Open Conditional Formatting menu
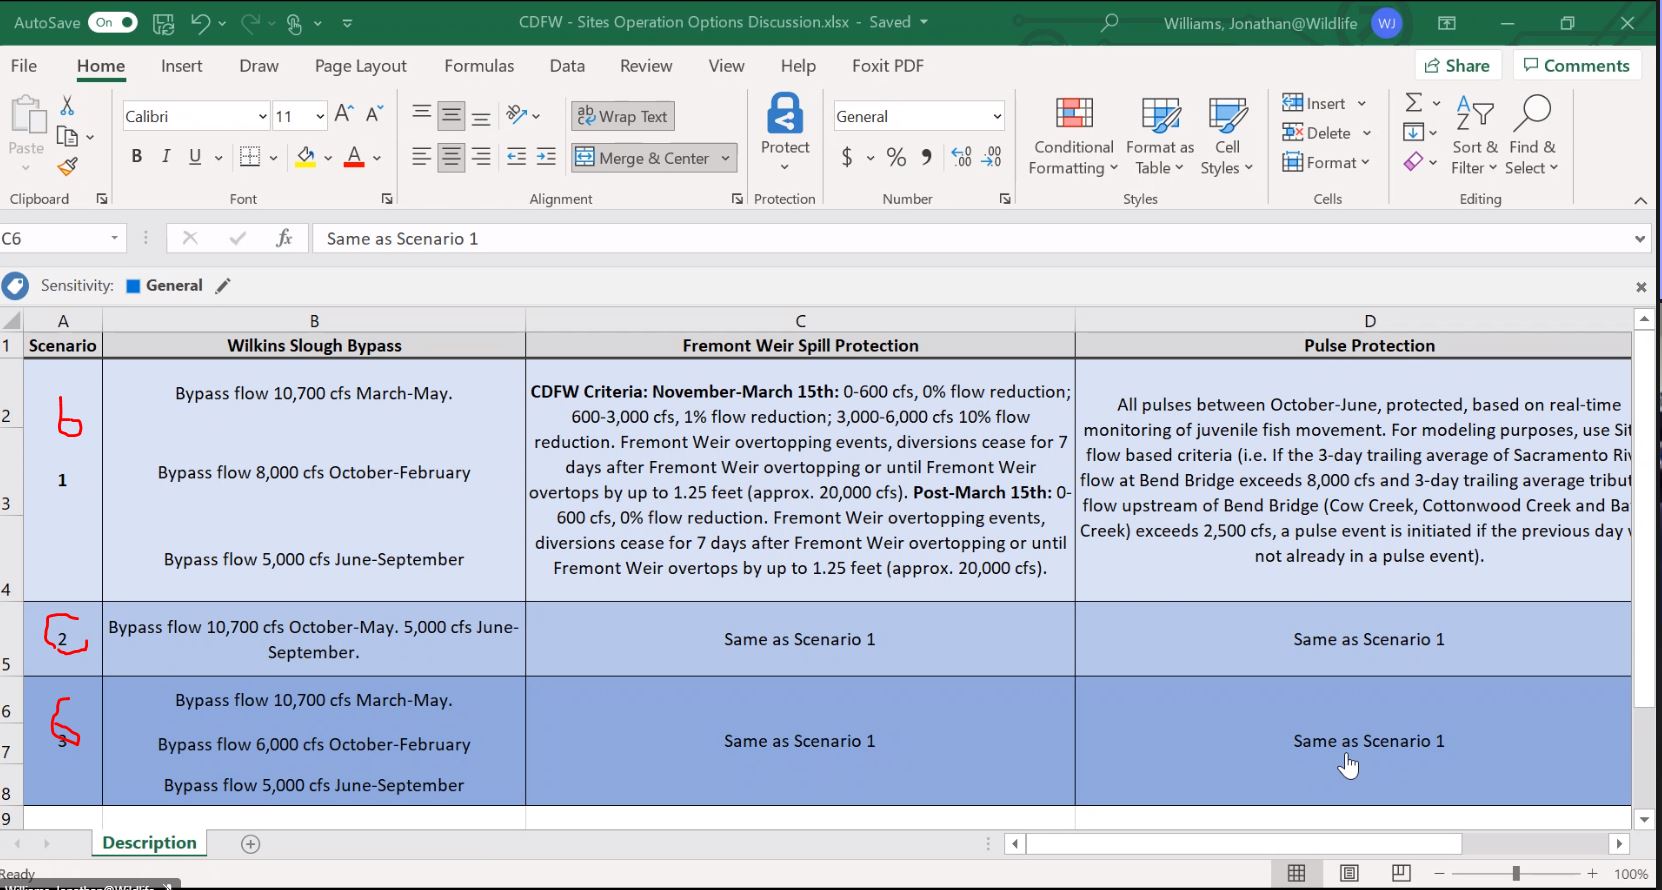Viewport: 1662px width, 890px height. (x=1073, y=136)
